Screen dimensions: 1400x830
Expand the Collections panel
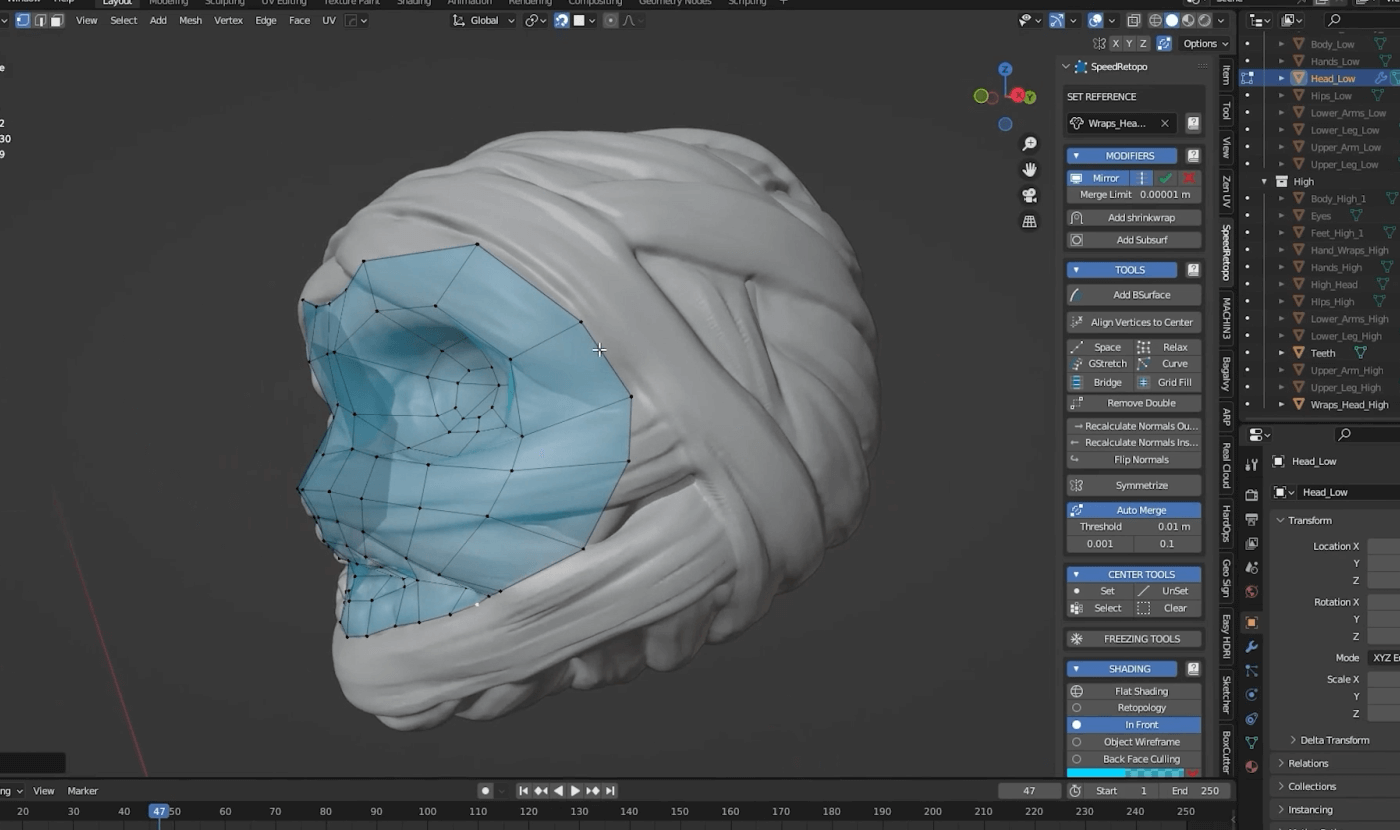click(x=1312, y=786)
